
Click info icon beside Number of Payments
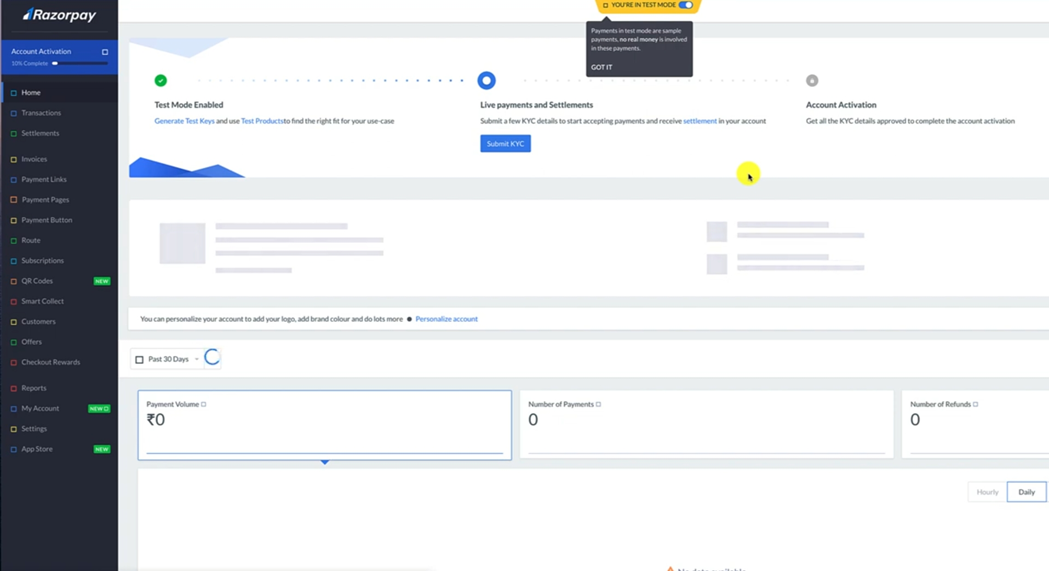[x=598, y=405]
